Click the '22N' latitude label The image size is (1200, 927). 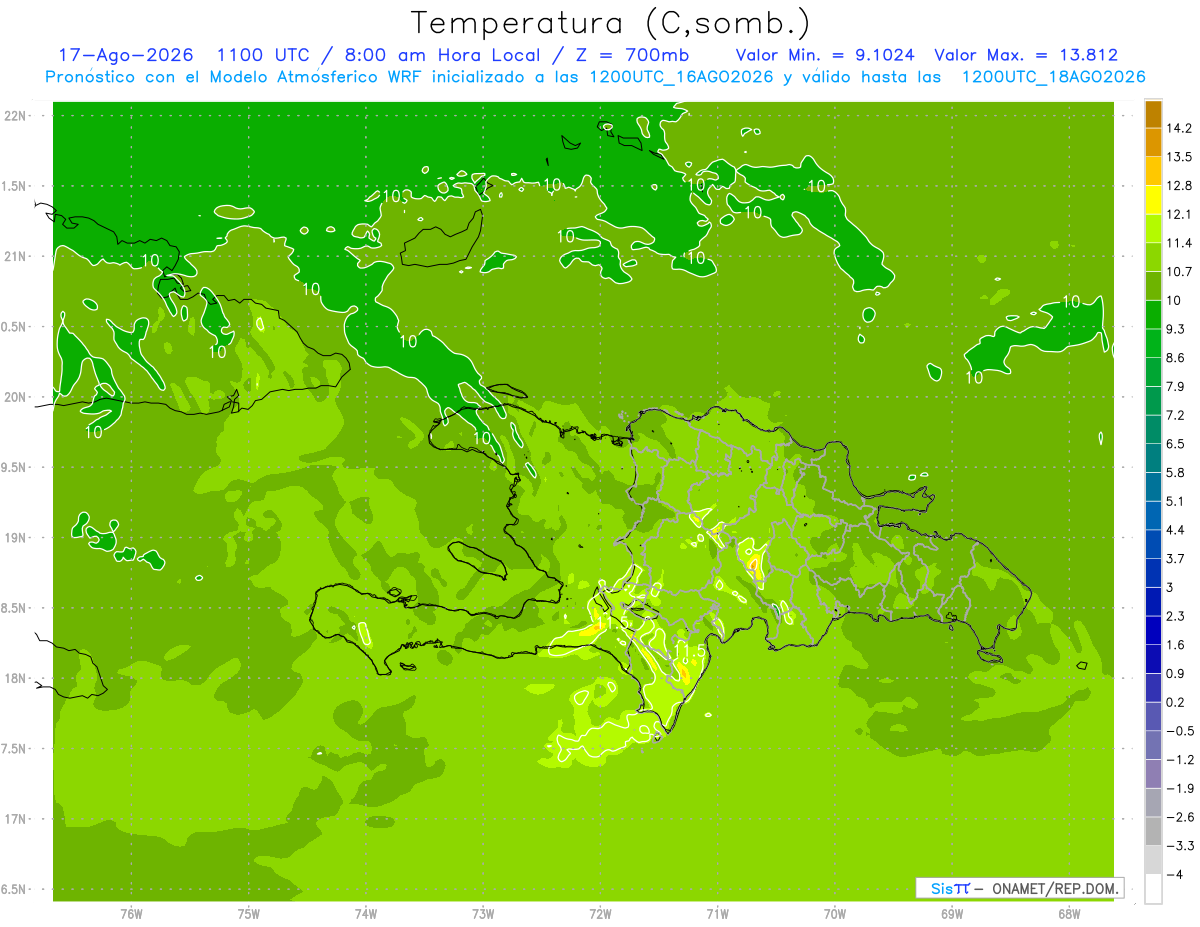coord(16,116)
